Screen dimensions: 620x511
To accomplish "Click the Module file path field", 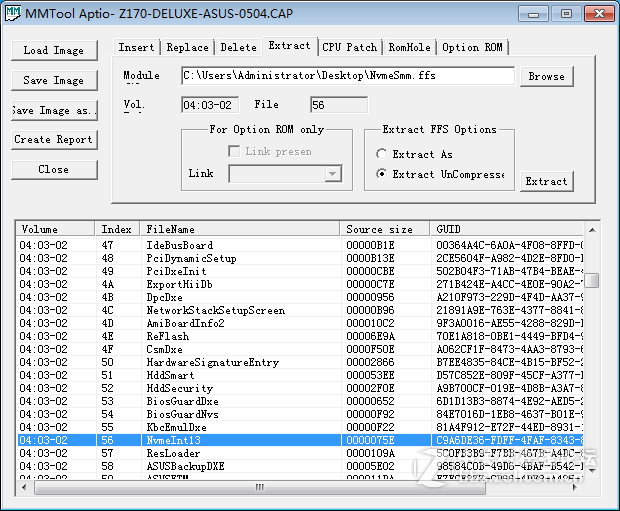I will pyautogui.click(x=347, y=76).
